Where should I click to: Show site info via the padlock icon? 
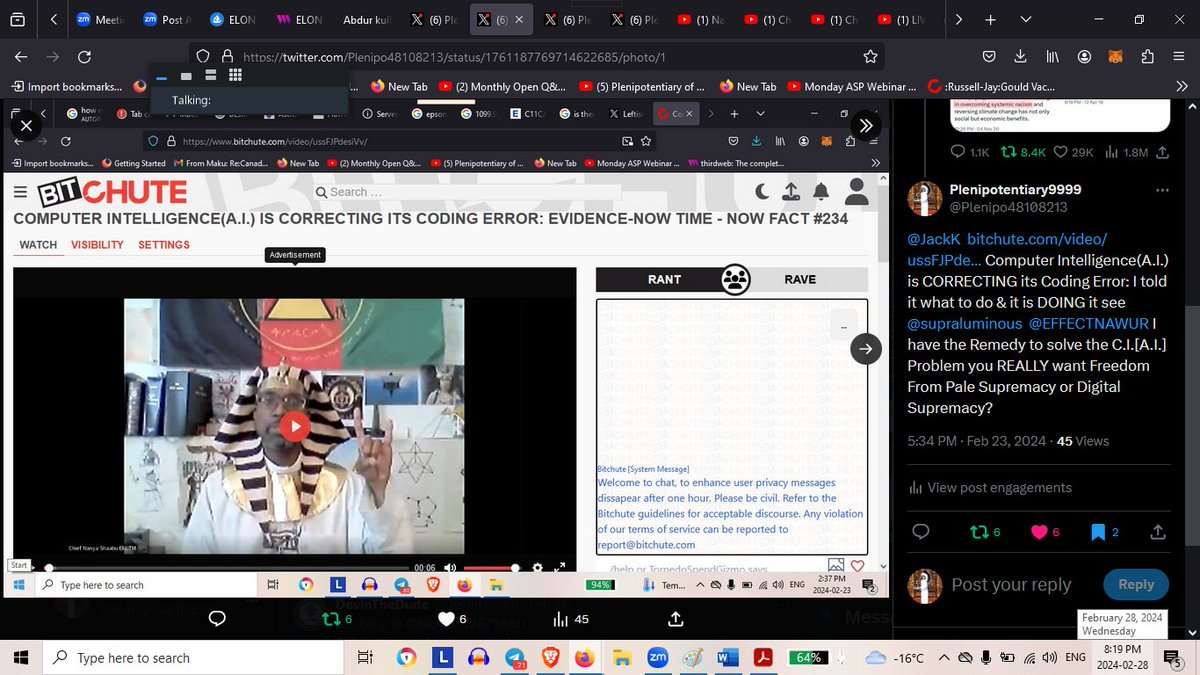pyautogui.click(x=227, y=57)
